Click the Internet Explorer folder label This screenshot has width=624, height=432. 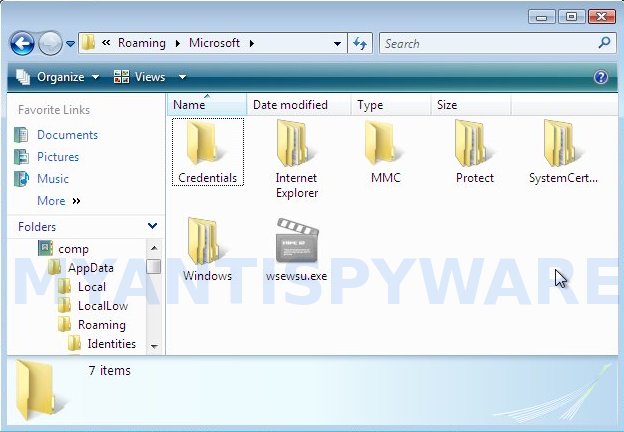point(296,185)
